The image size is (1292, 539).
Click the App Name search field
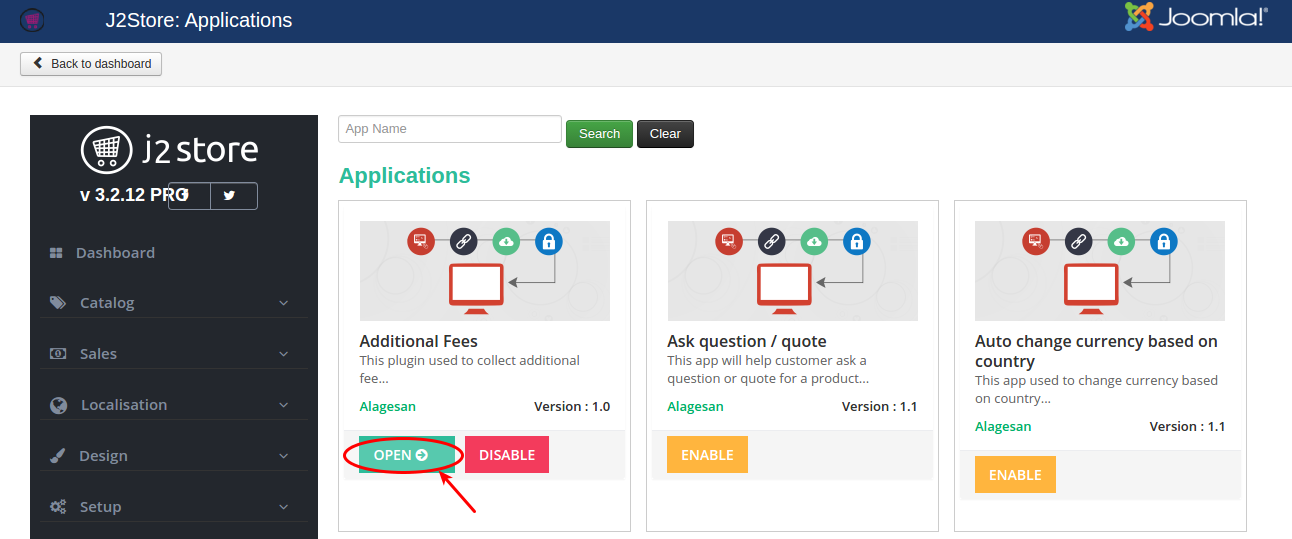pos(450,129)
